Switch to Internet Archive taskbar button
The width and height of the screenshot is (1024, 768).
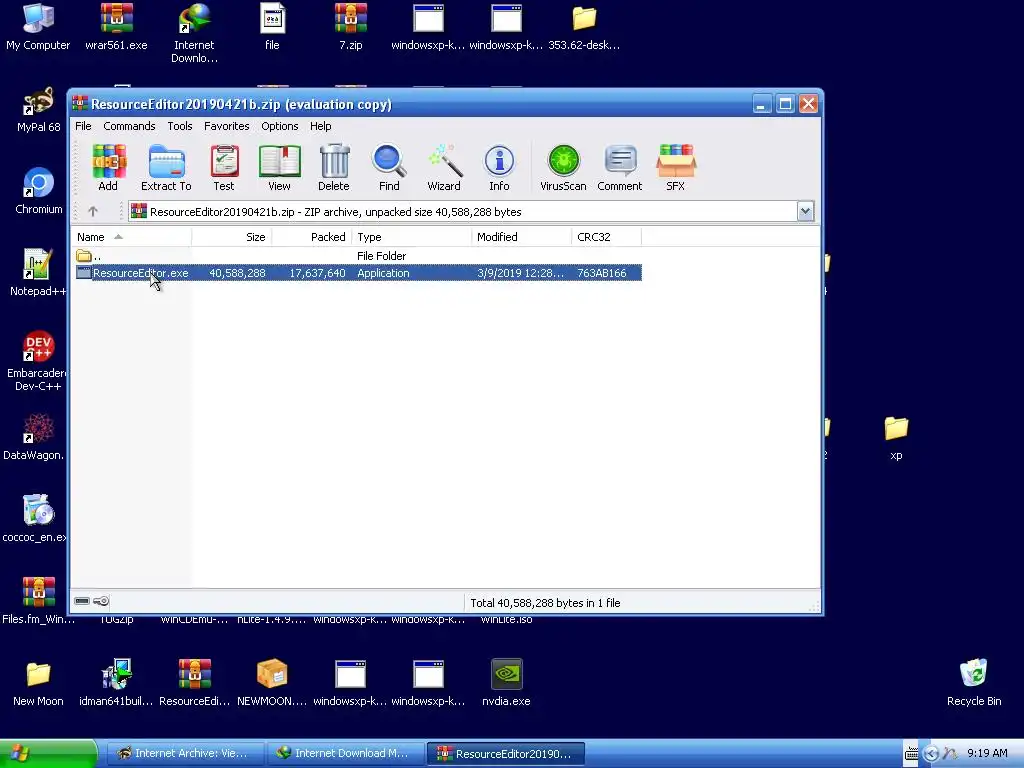pos(185,754)
